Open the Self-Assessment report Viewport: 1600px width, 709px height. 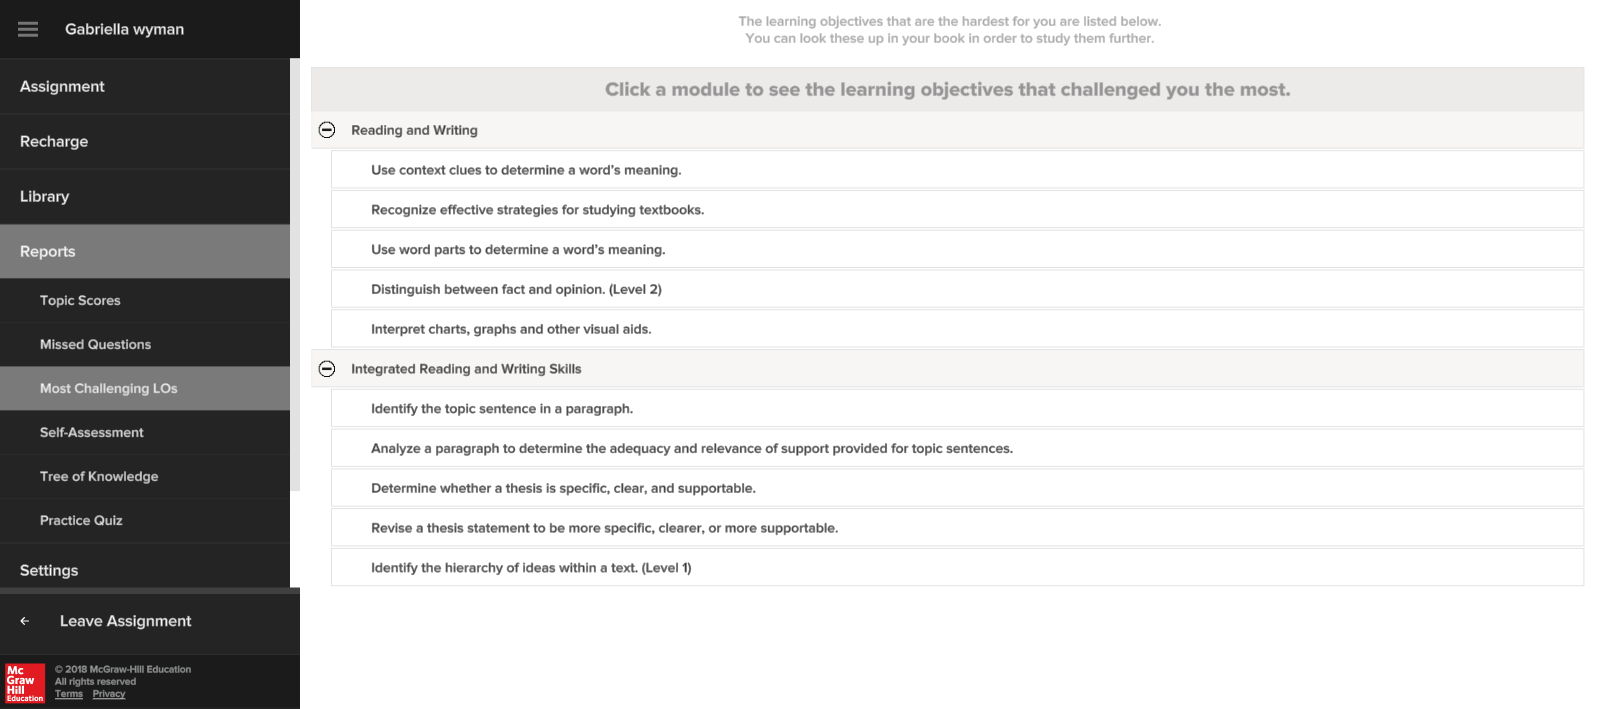point(145,432)
